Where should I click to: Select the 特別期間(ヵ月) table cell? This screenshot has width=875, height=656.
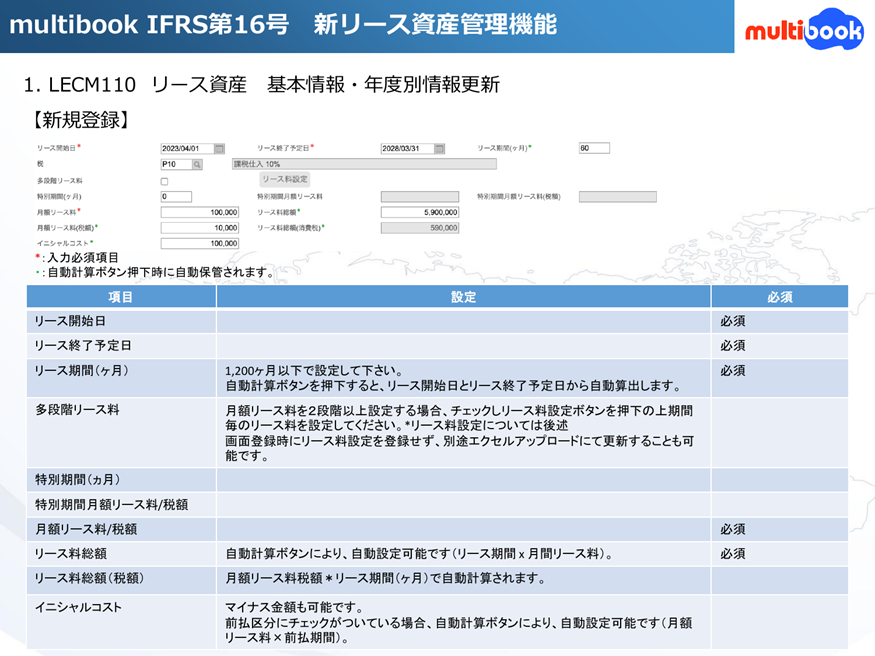121,480
